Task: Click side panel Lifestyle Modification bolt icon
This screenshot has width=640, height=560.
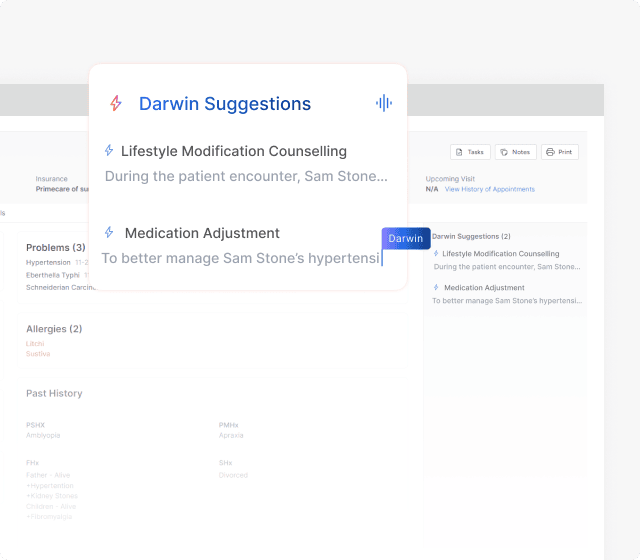Action: [436, 254]
